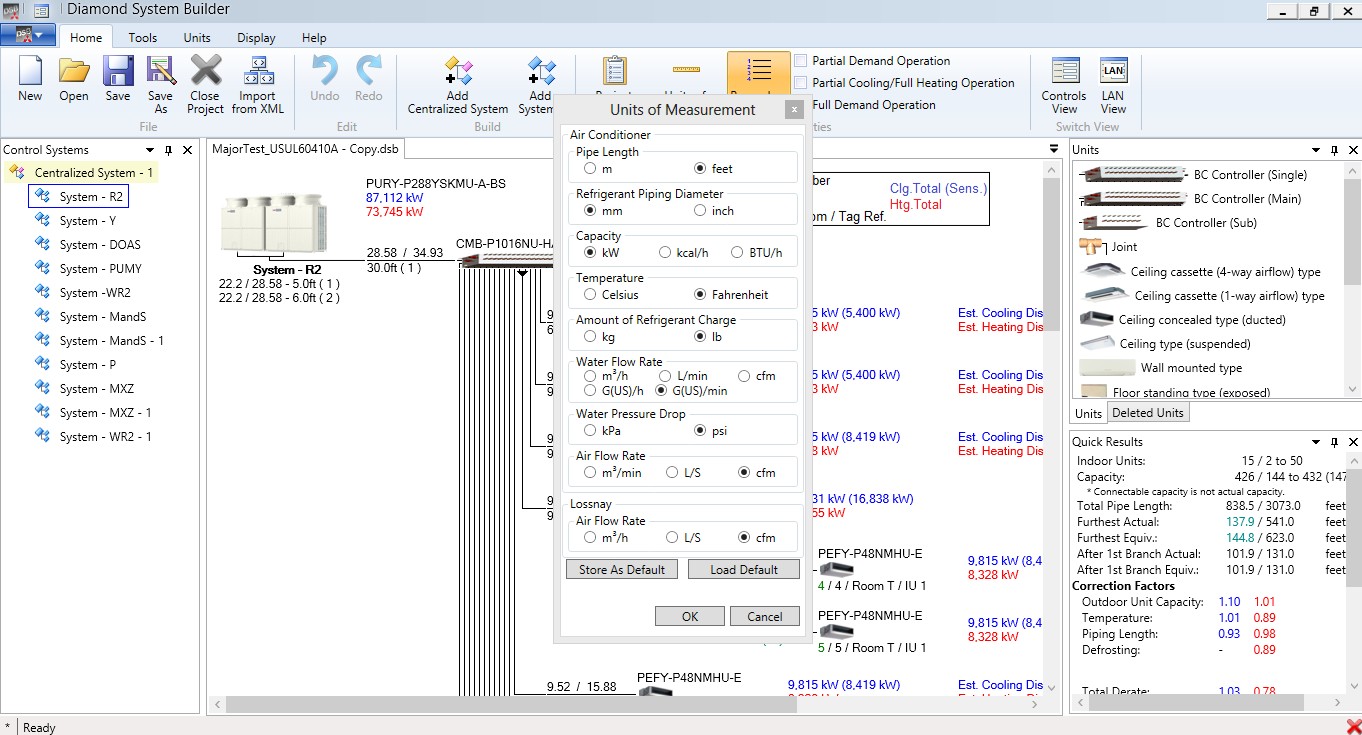Click the quick access toolbar icon in title bar
Viewport: 1362px width, 735px height.
(41, 10)
